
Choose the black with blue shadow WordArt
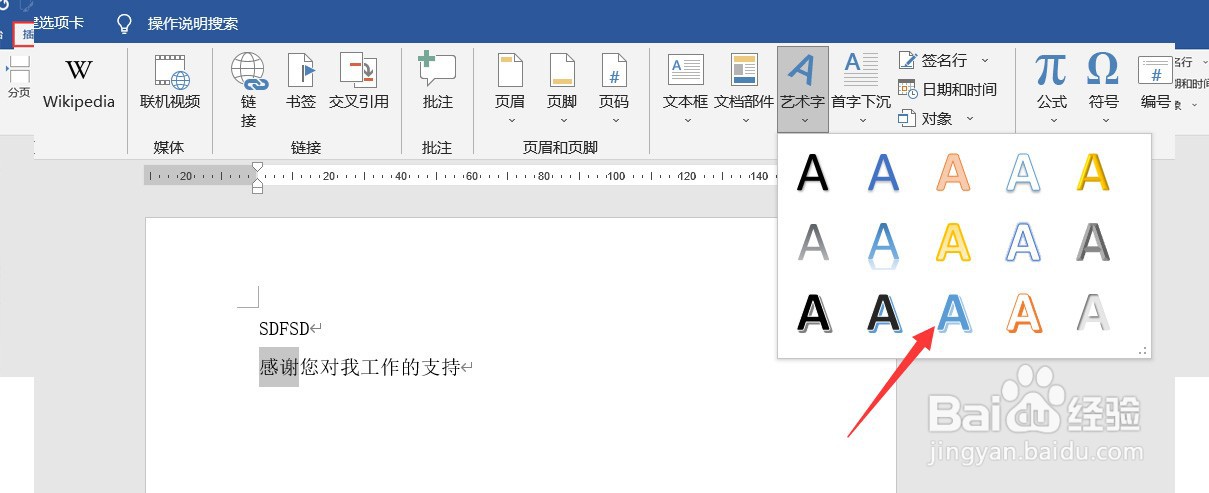tap(883, 313)
